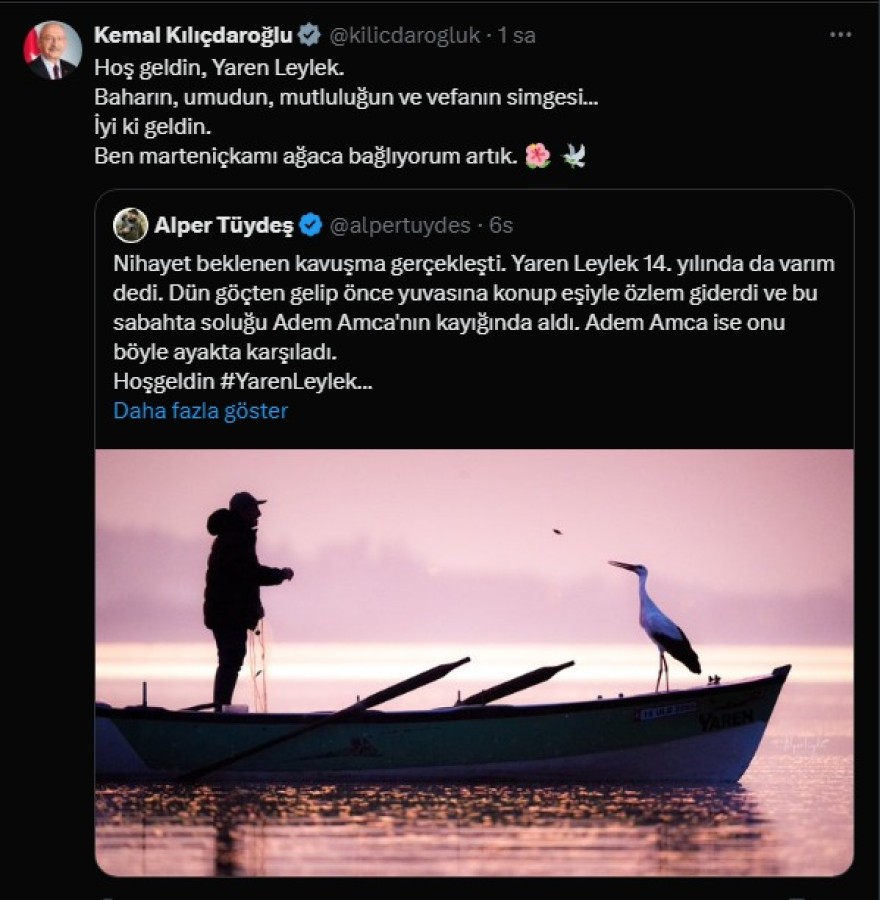
Task: Click the flower emoji in the tweet
Action: (537, 156)
